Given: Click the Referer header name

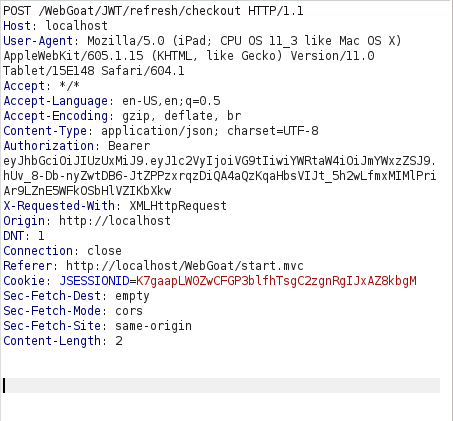Looking at the screenshot, I should point(28,266).
